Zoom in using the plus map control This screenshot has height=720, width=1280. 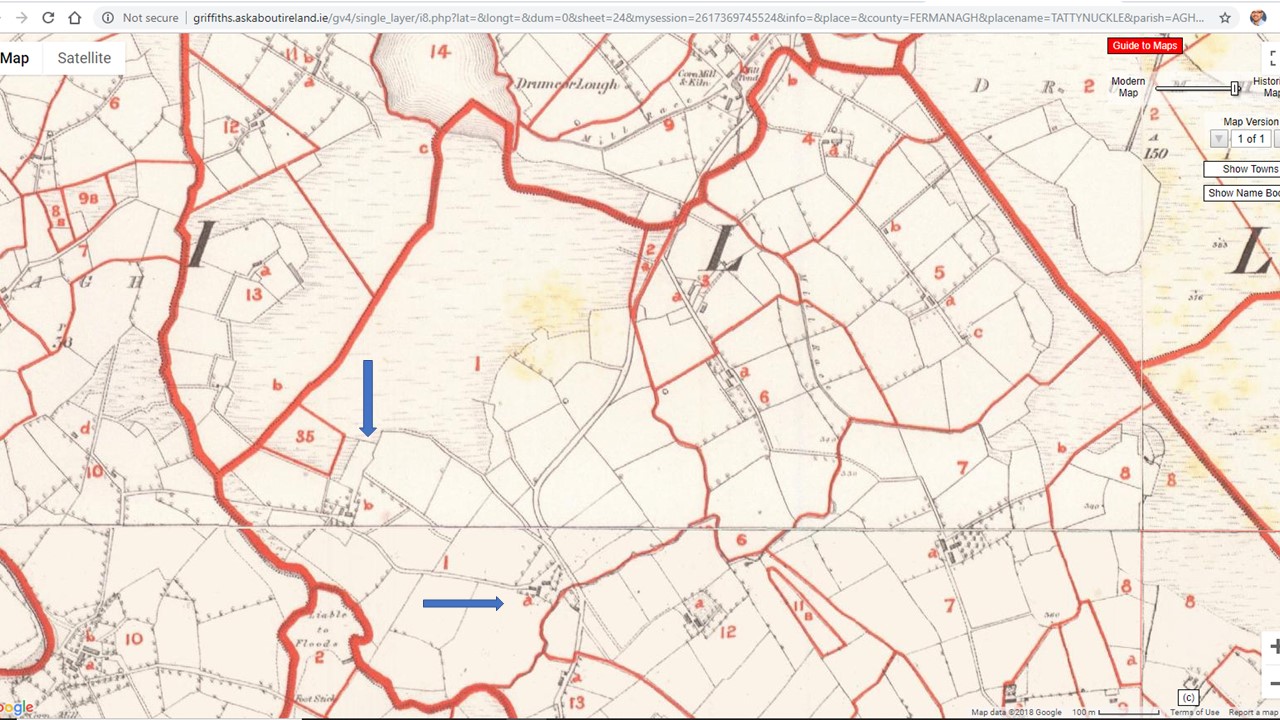click(1275, 648)
